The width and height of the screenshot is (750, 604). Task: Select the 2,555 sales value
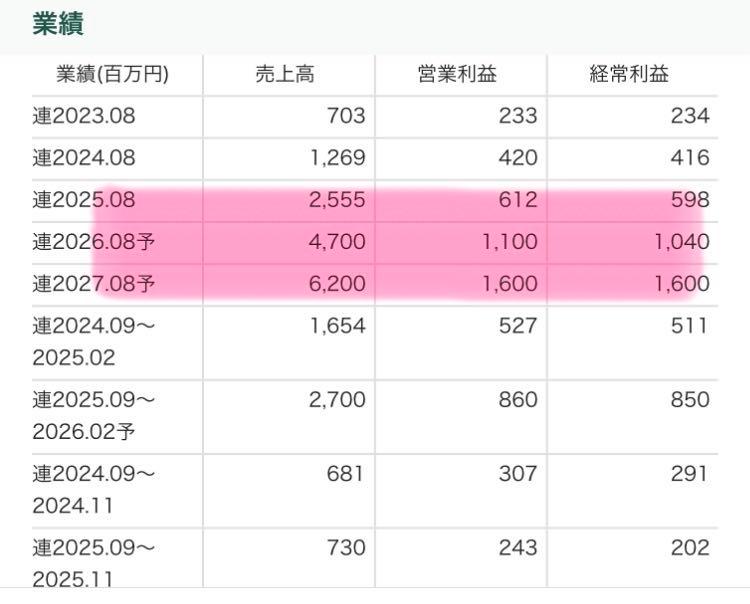click(338, 200)
